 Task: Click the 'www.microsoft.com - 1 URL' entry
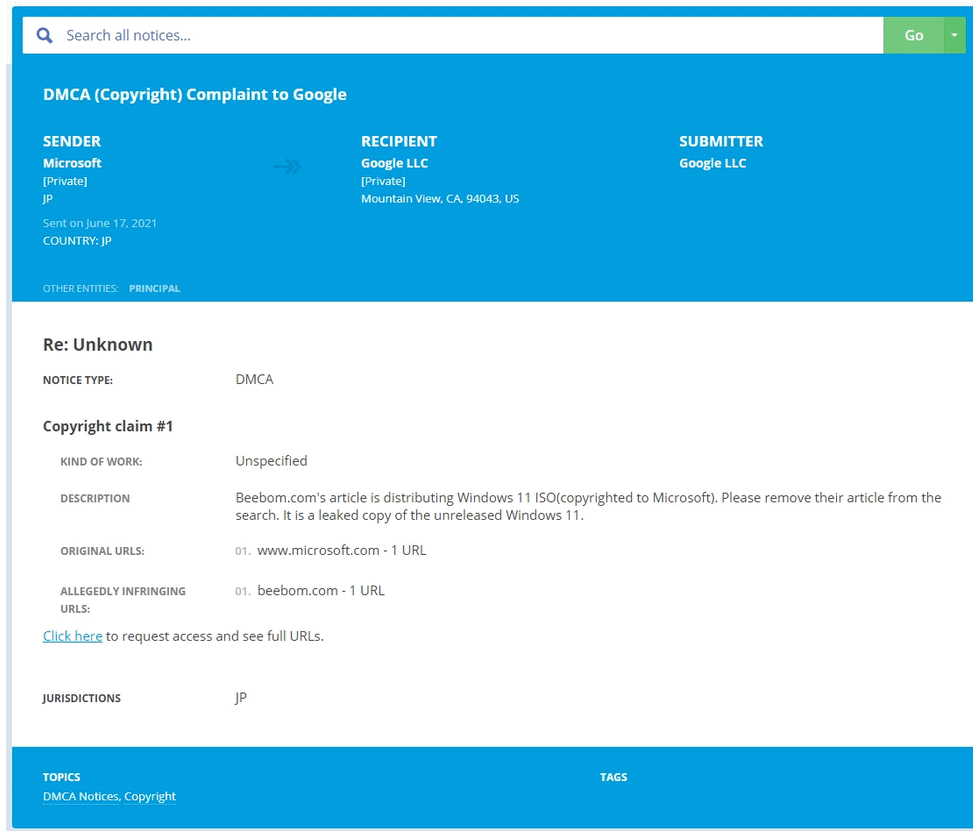point(341,550)
